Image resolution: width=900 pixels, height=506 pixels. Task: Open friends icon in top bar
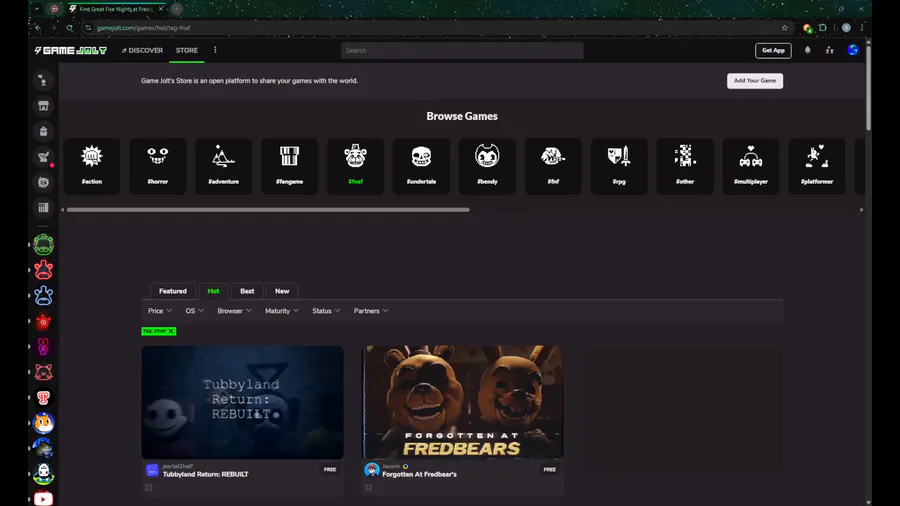830,50
